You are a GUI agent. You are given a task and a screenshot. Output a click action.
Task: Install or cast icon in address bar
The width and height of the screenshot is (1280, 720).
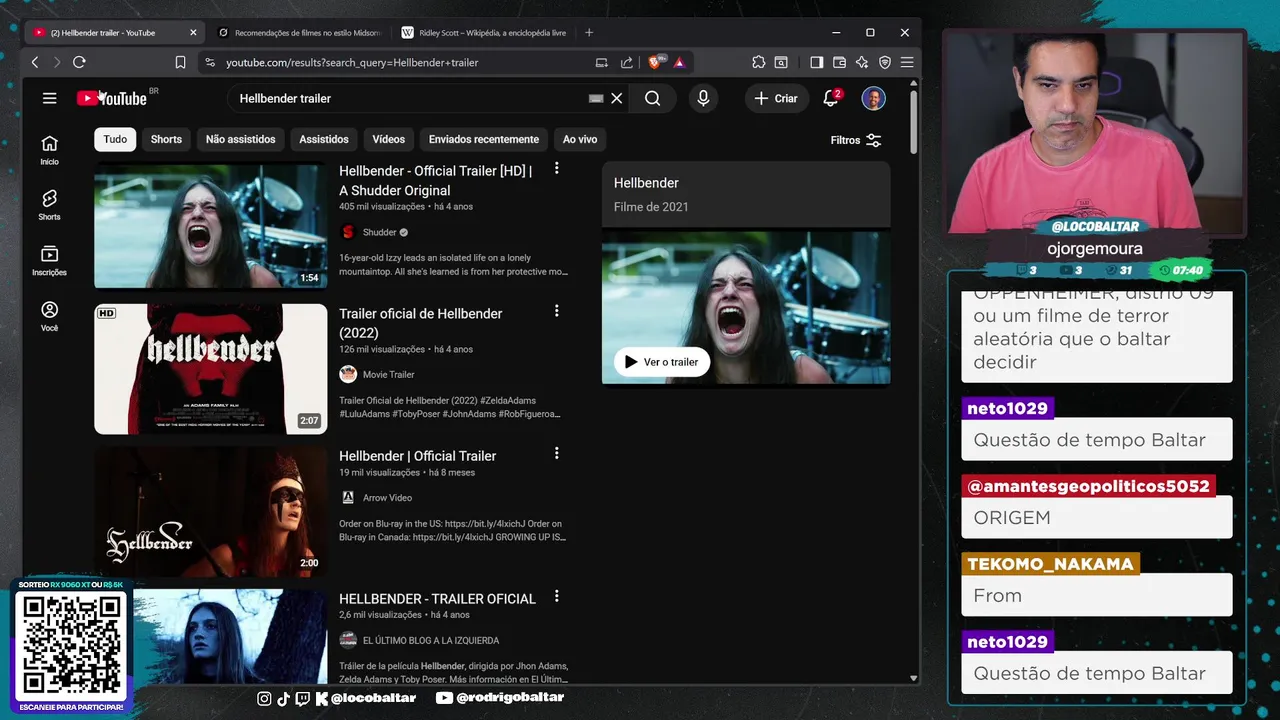click(x=601, y=62)
